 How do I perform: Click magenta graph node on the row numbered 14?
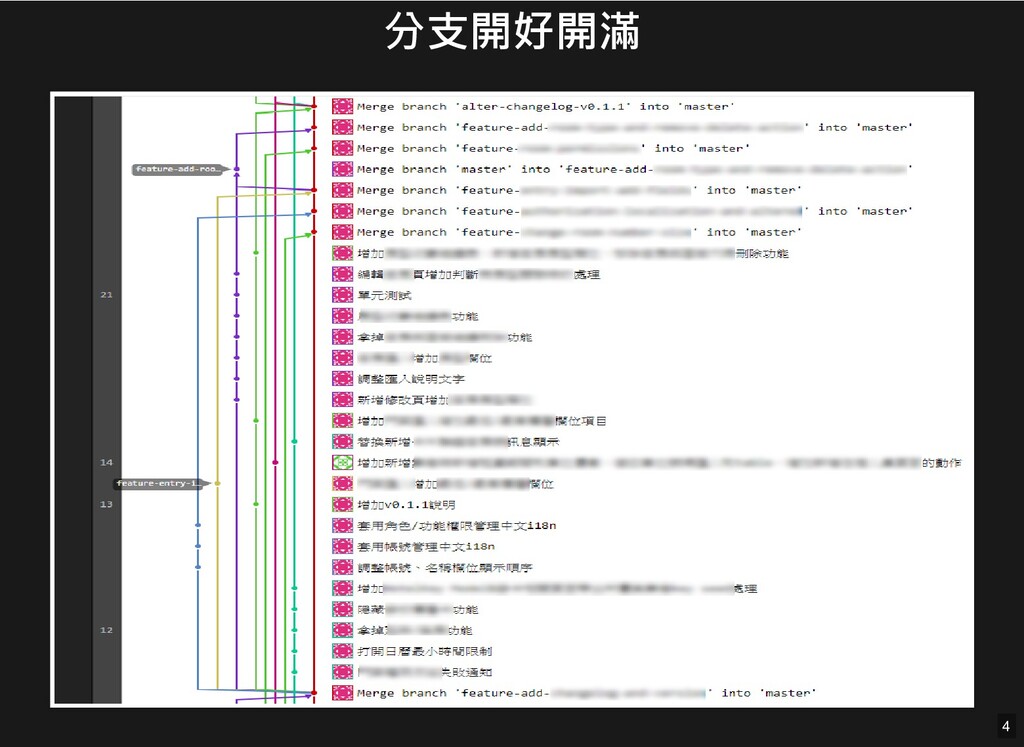[275, 462]
